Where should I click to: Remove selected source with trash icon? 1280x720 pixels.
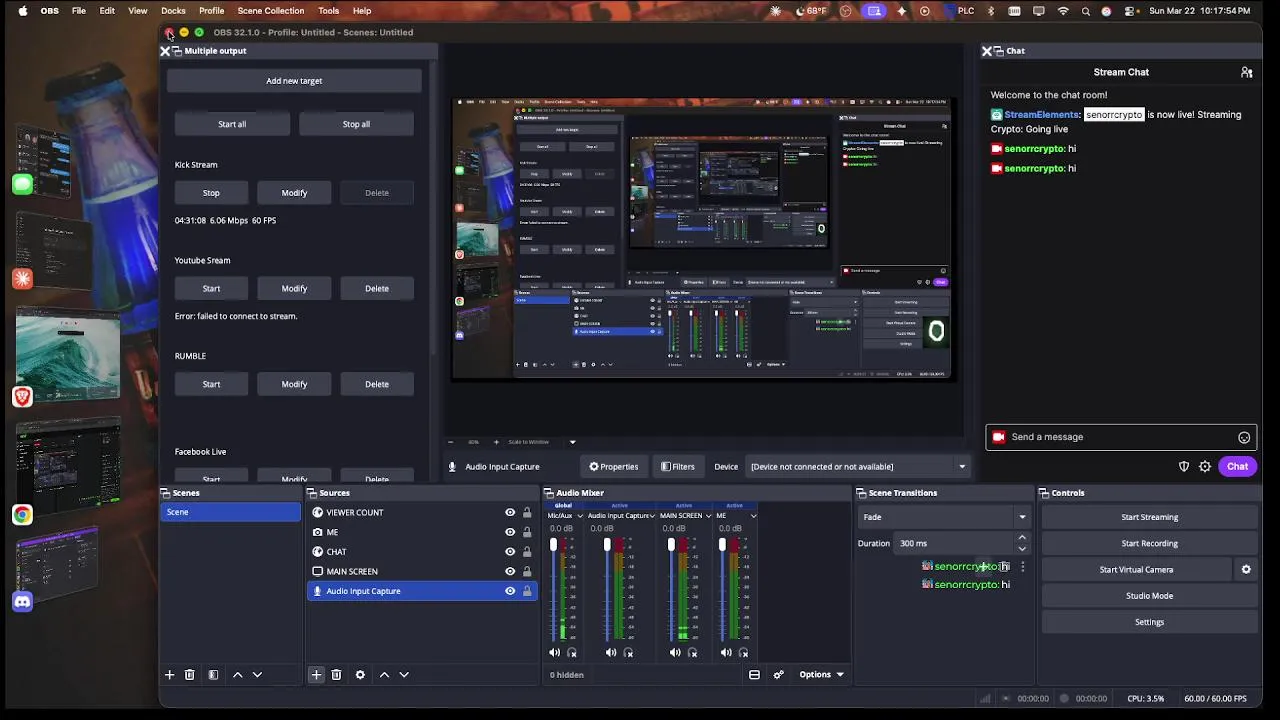point(336,675)
